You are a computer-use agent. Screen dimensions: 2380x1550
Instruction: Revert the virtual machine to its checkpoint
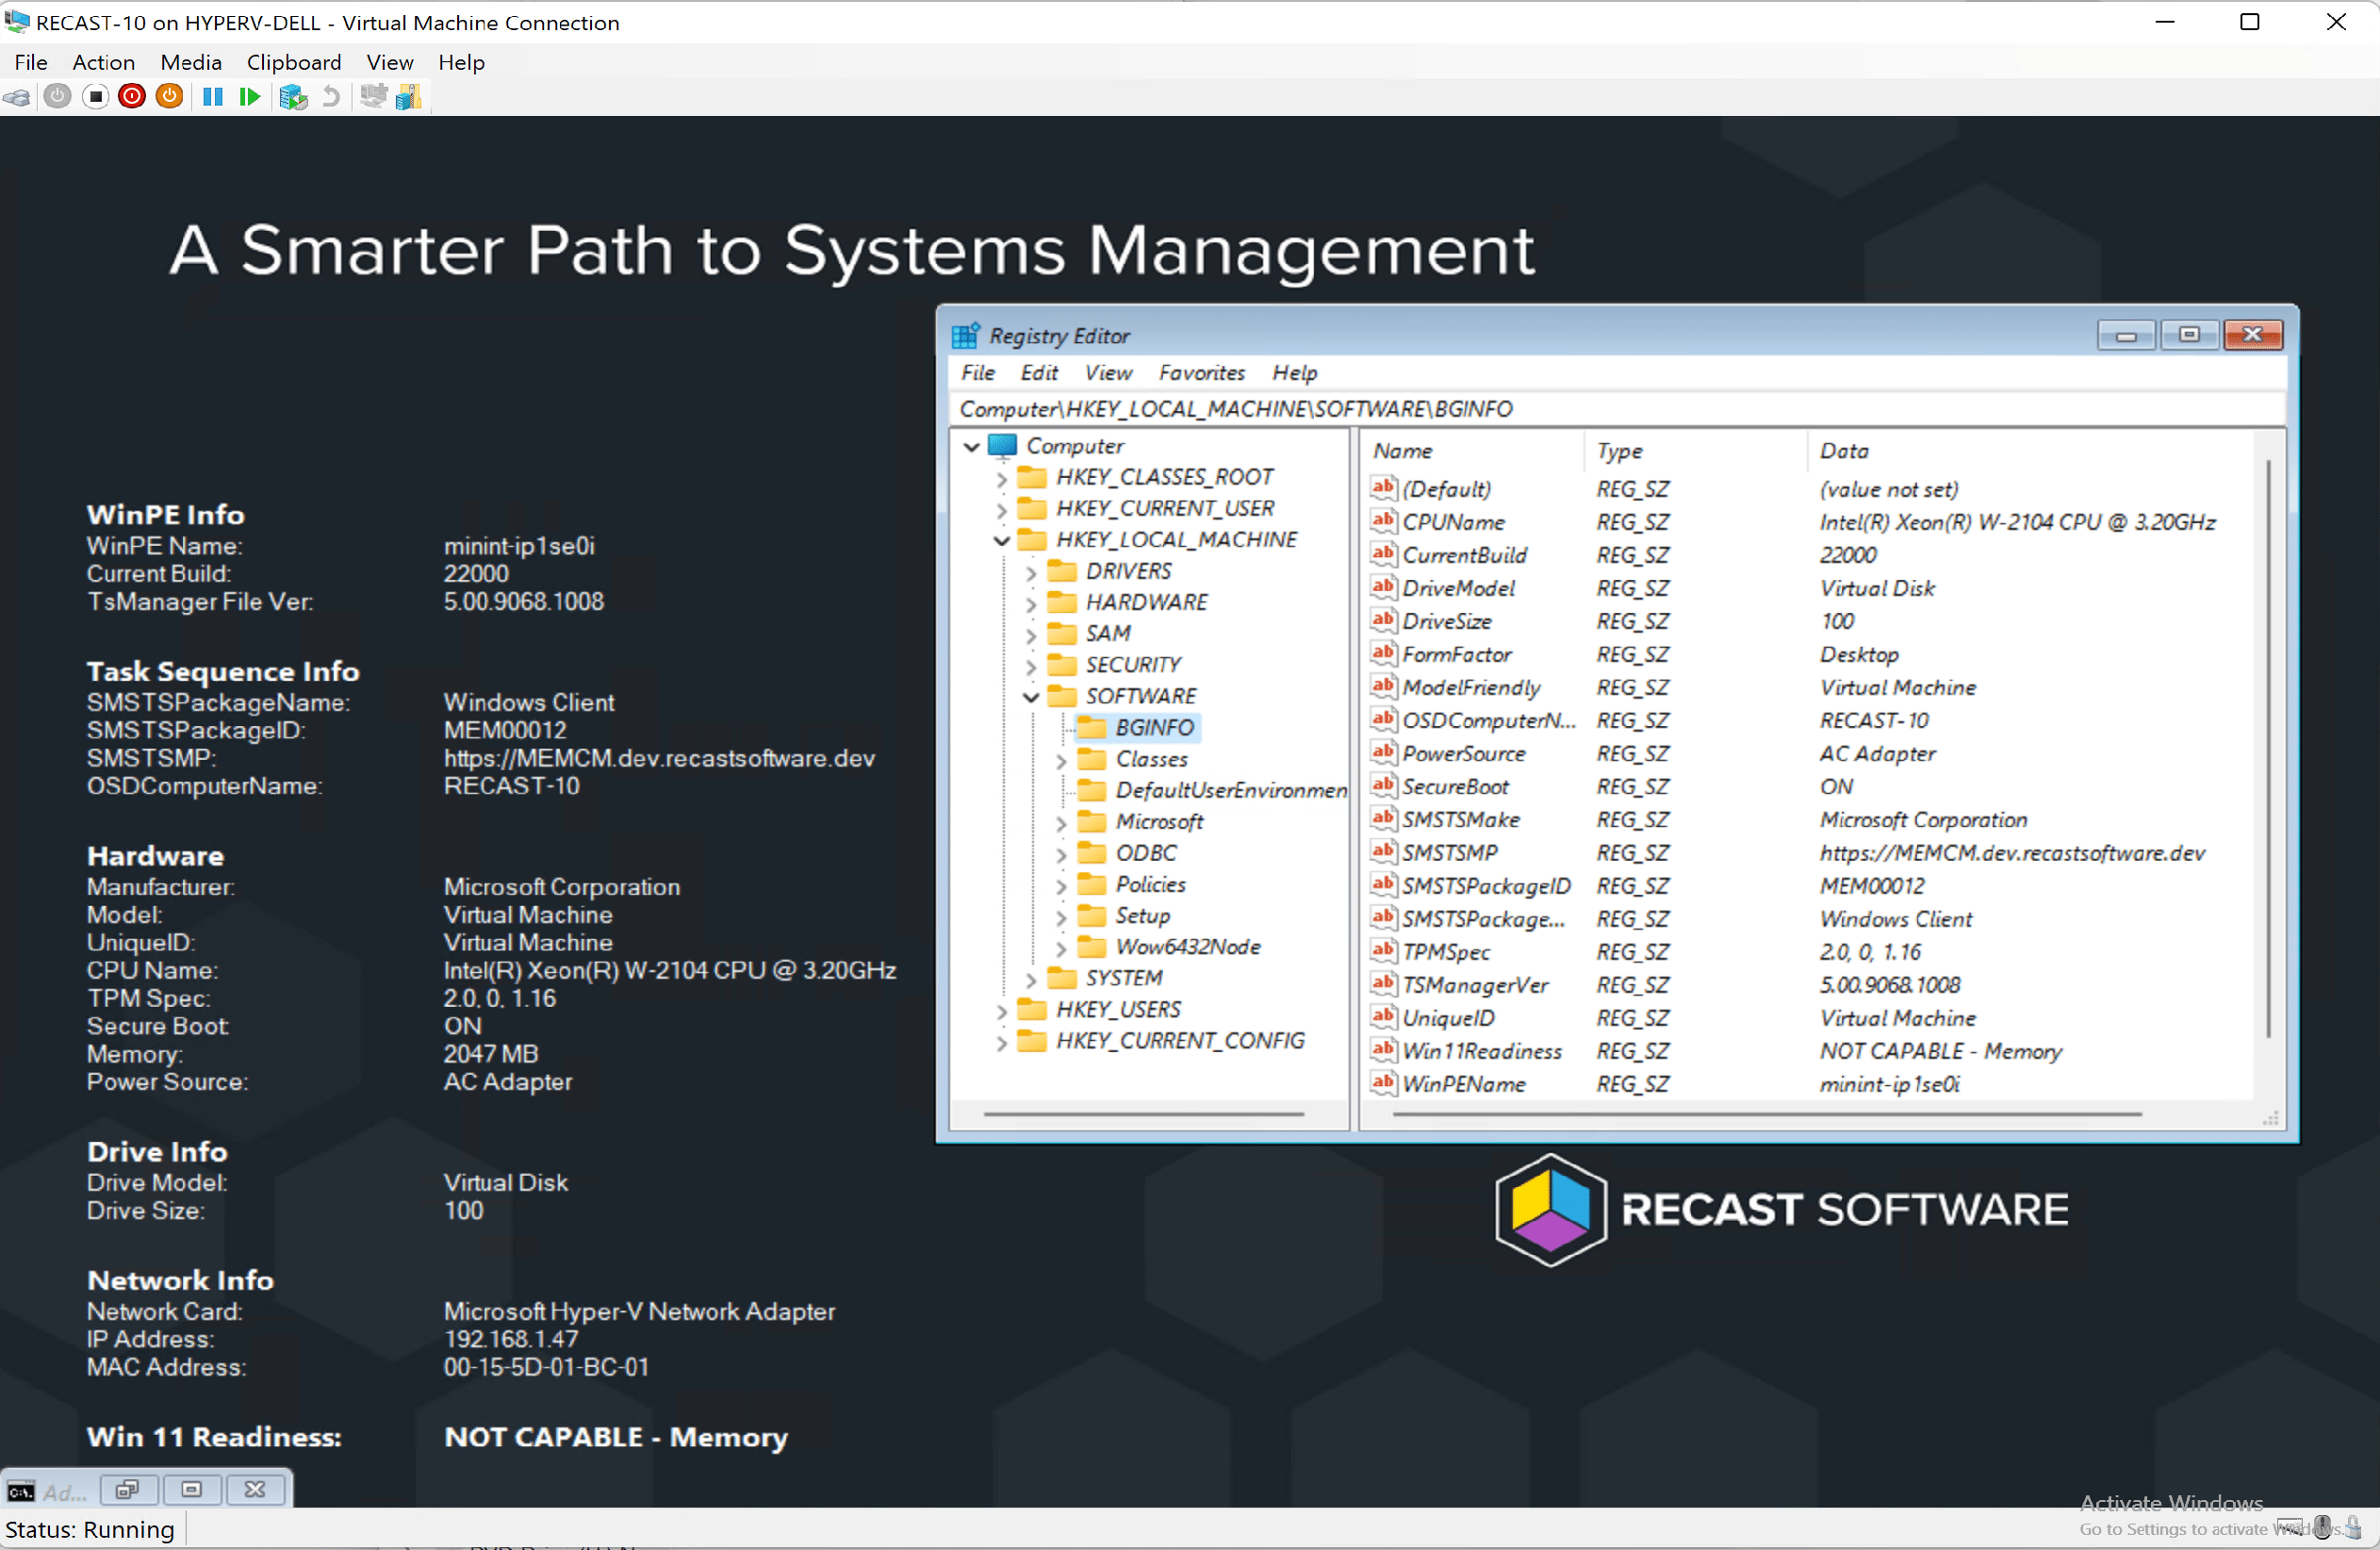[x=330, y=96]
